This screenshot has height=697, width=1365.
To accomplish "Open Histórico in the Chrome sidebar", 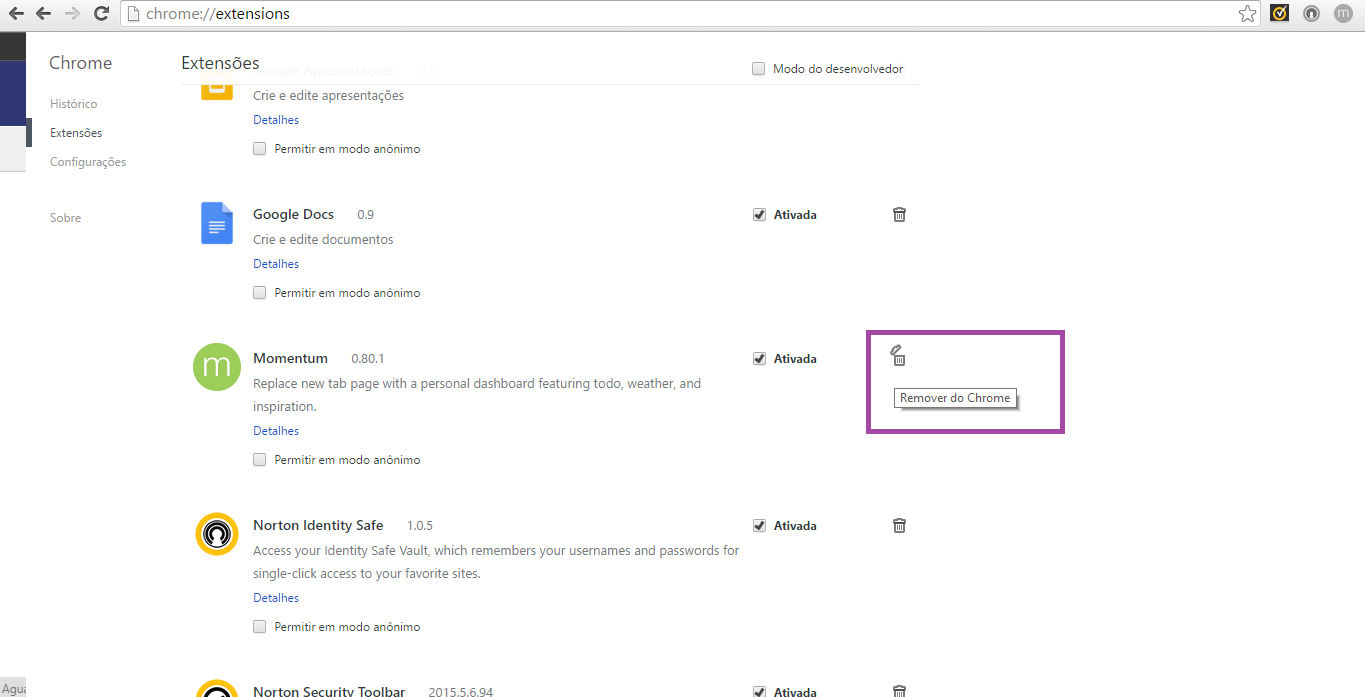I will coord(74,104).
